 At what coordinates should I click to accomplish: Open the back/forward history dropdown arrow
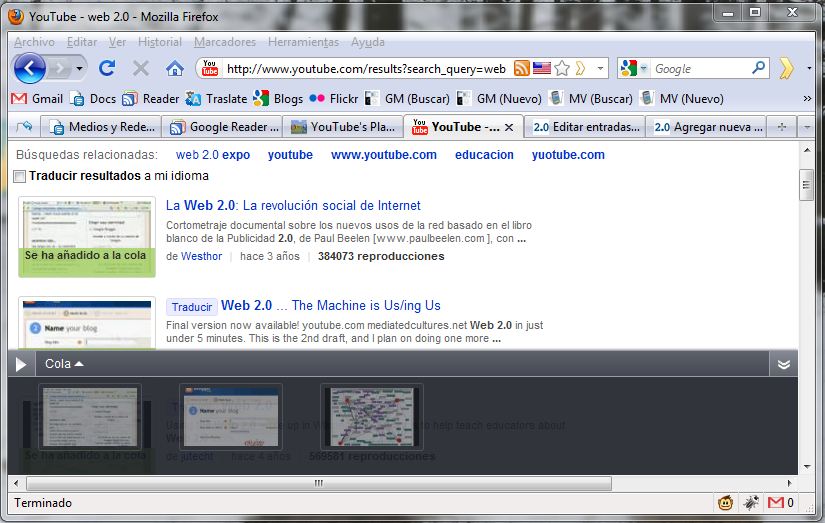[x=79, y=68]
